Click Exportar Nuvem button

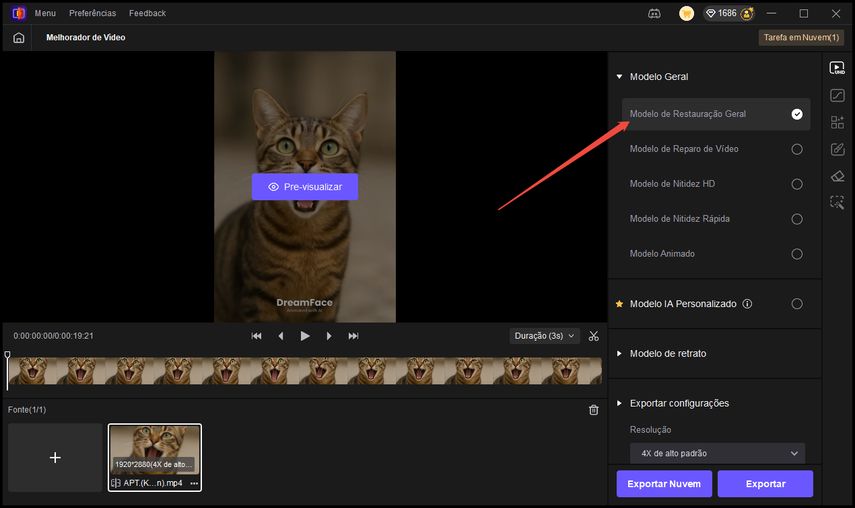pyautogui.click(x=664, y=483)
